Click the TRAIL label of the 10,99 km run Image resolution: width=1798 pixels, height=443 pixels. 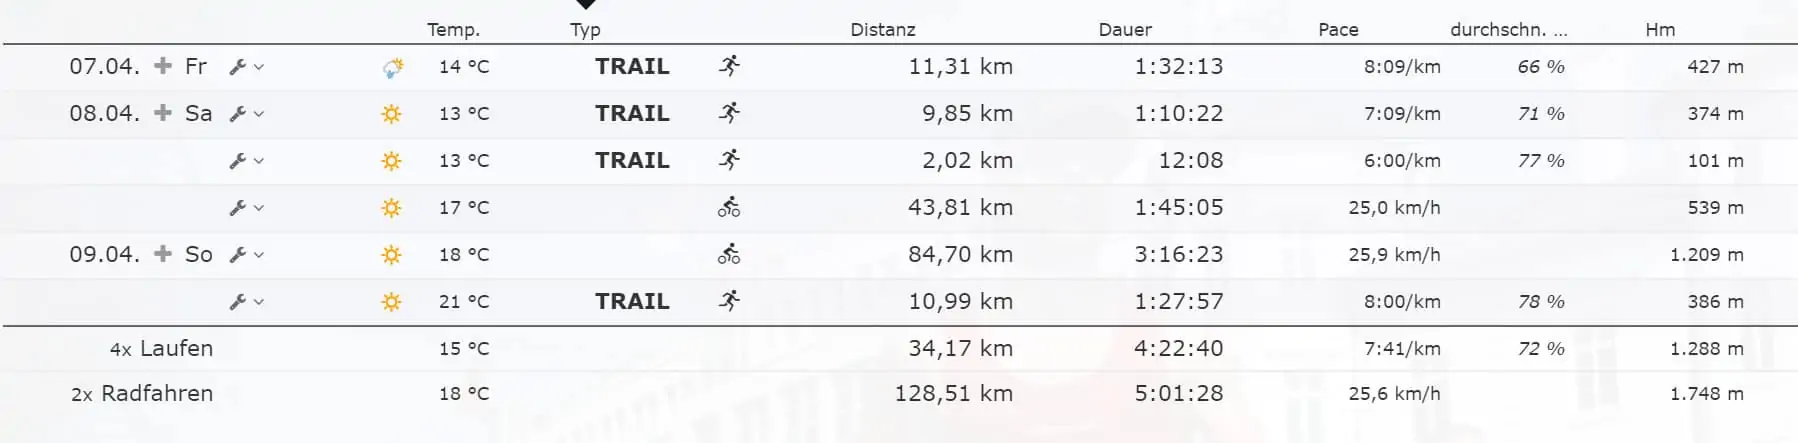632,301
